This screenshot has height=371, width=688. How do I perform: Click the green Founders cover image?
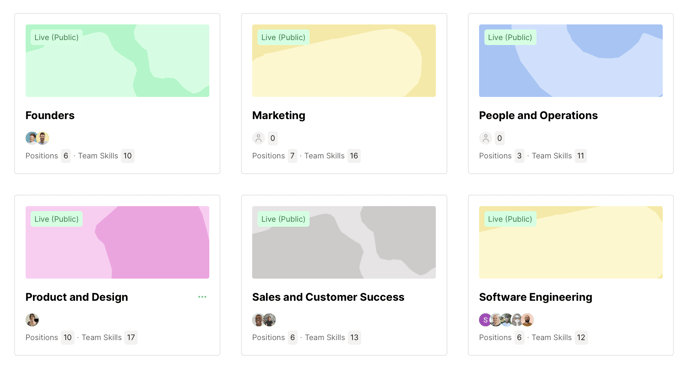click(117, 61)
